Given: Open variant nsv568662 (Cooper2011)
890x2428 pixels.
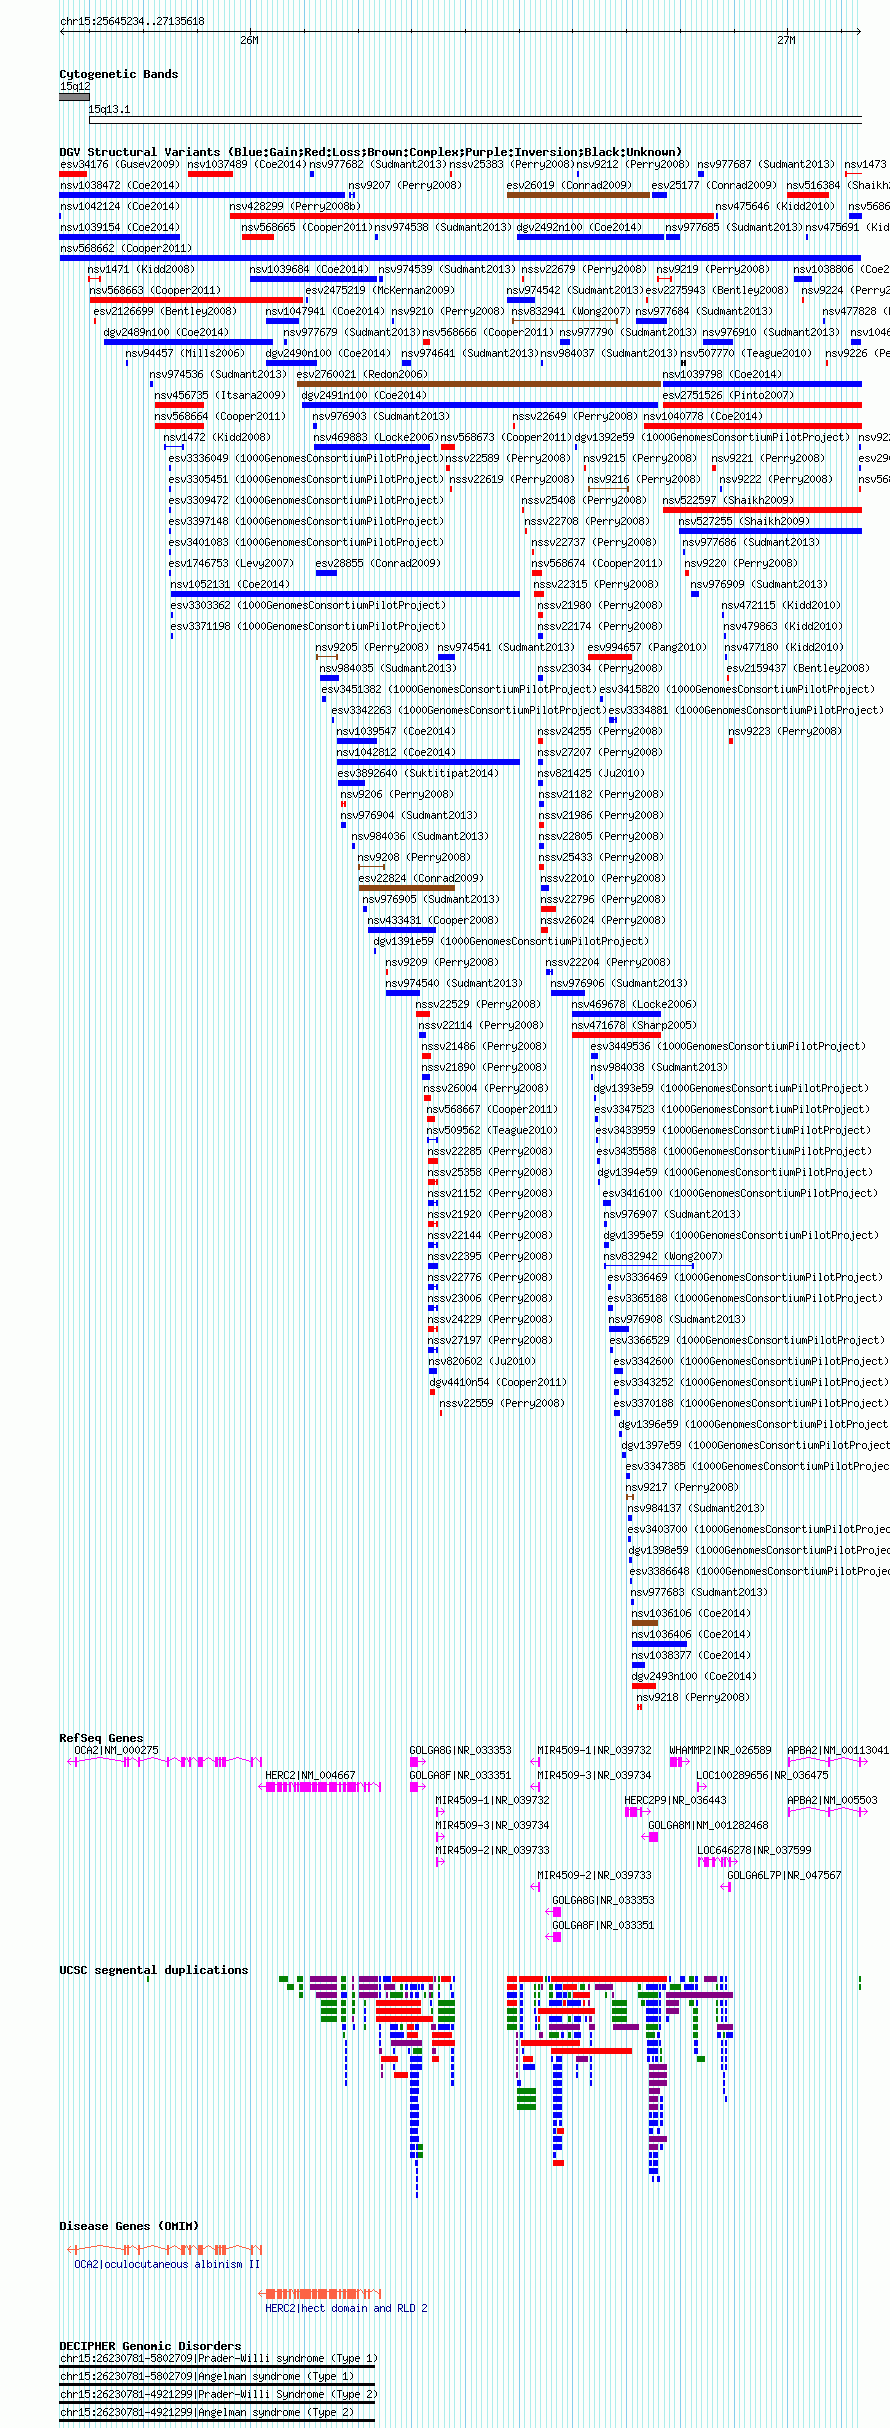Looking at the screenshot, I should 126,248.
